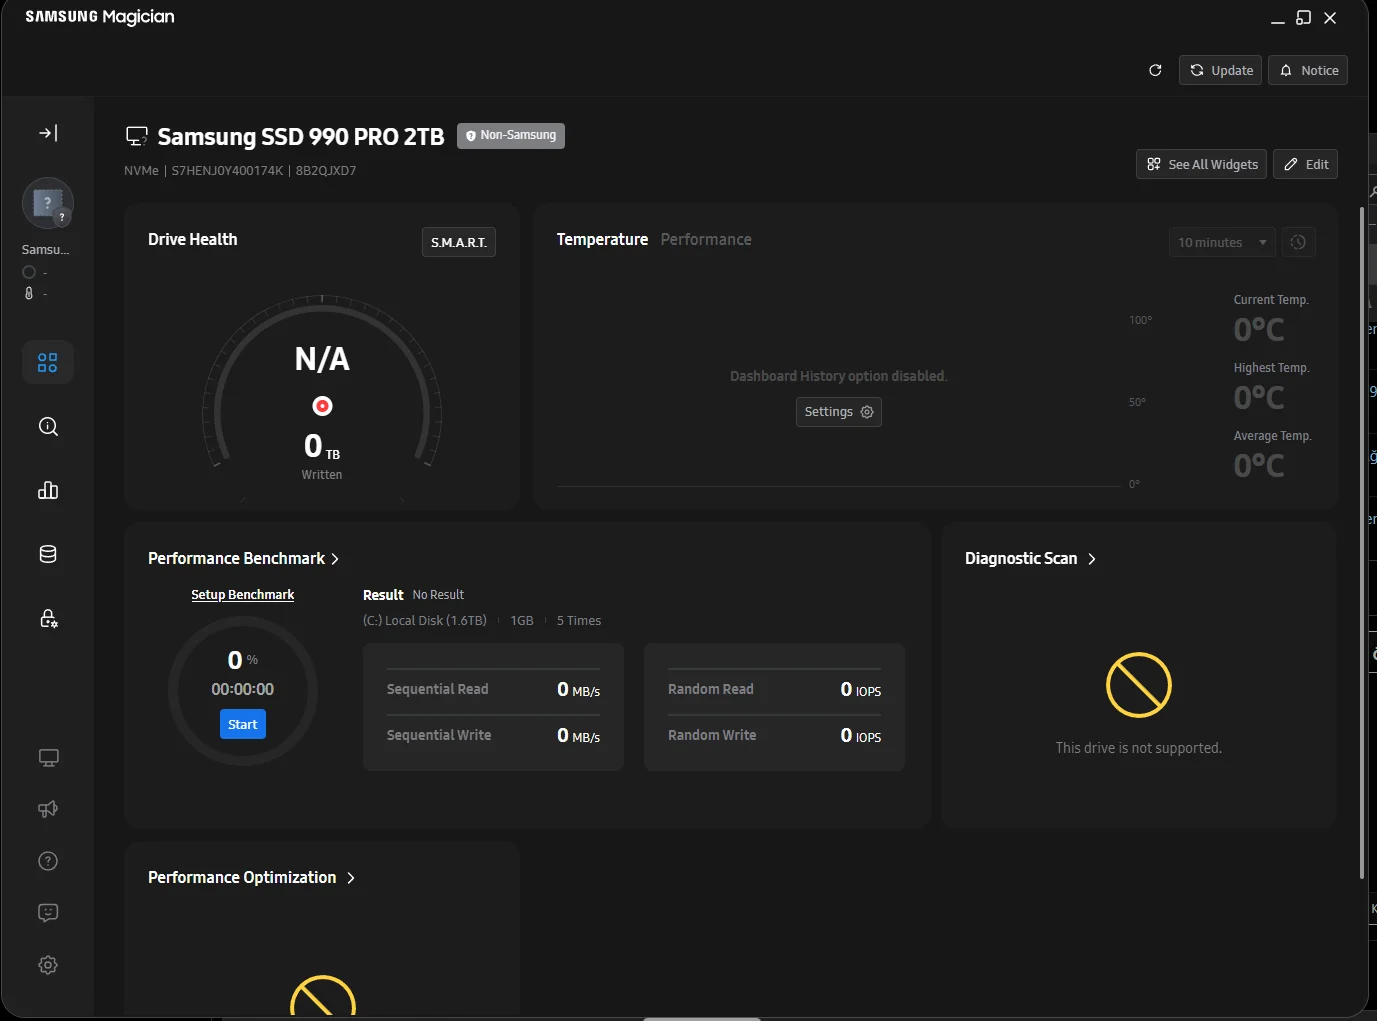Open the S.M.A.R.T. details button
The image size is (1377, 1021).
(458, 243)
